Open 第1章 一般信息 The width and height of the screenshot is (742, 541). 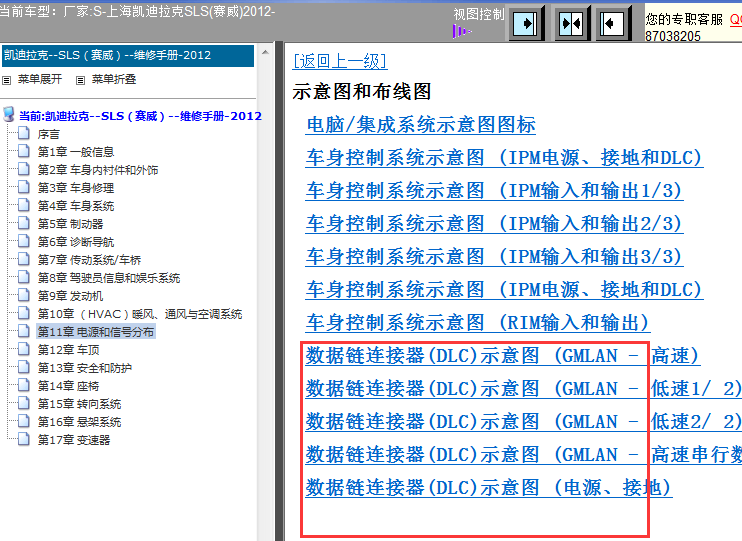(76, 152)
